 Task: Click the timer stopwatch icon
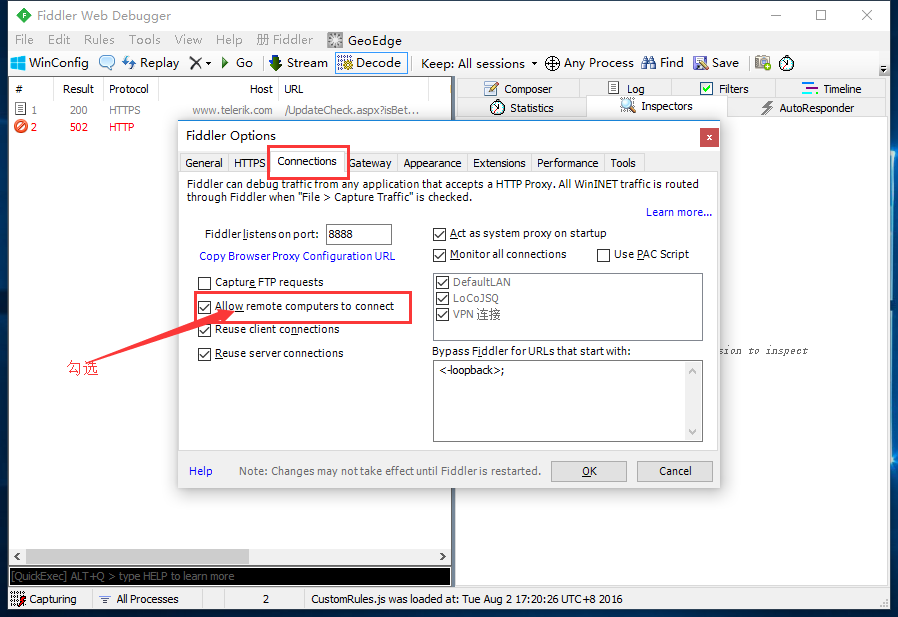click(786, 63)
